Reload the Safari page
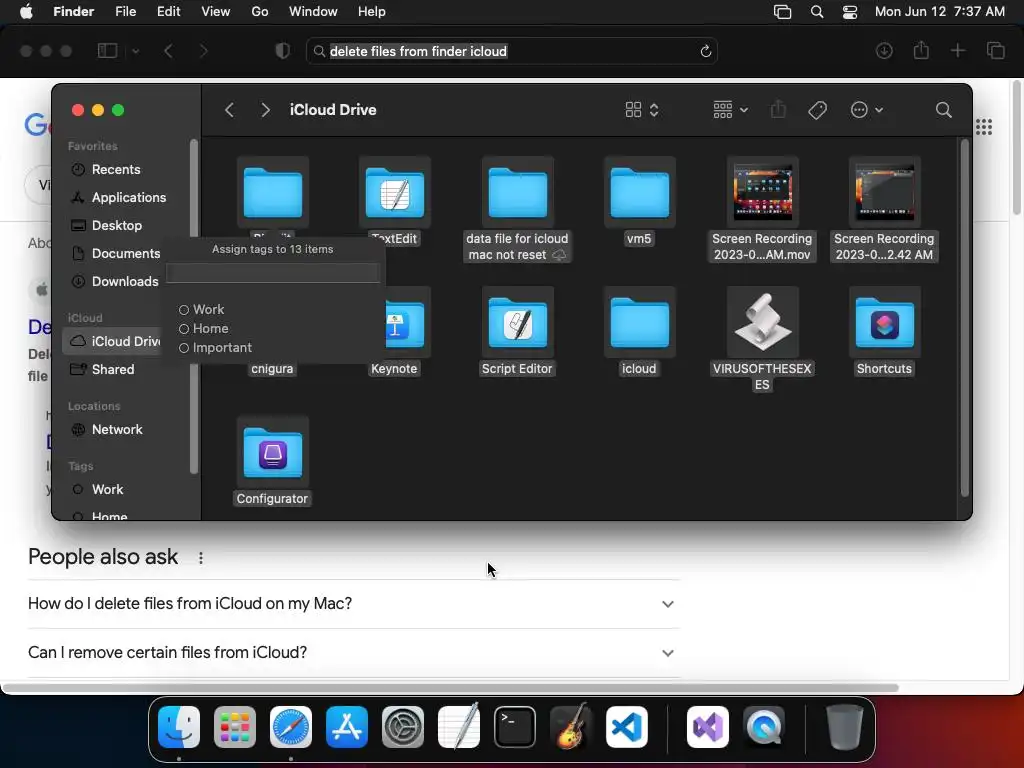1024x768 pixels. click(x=705, y=51)
